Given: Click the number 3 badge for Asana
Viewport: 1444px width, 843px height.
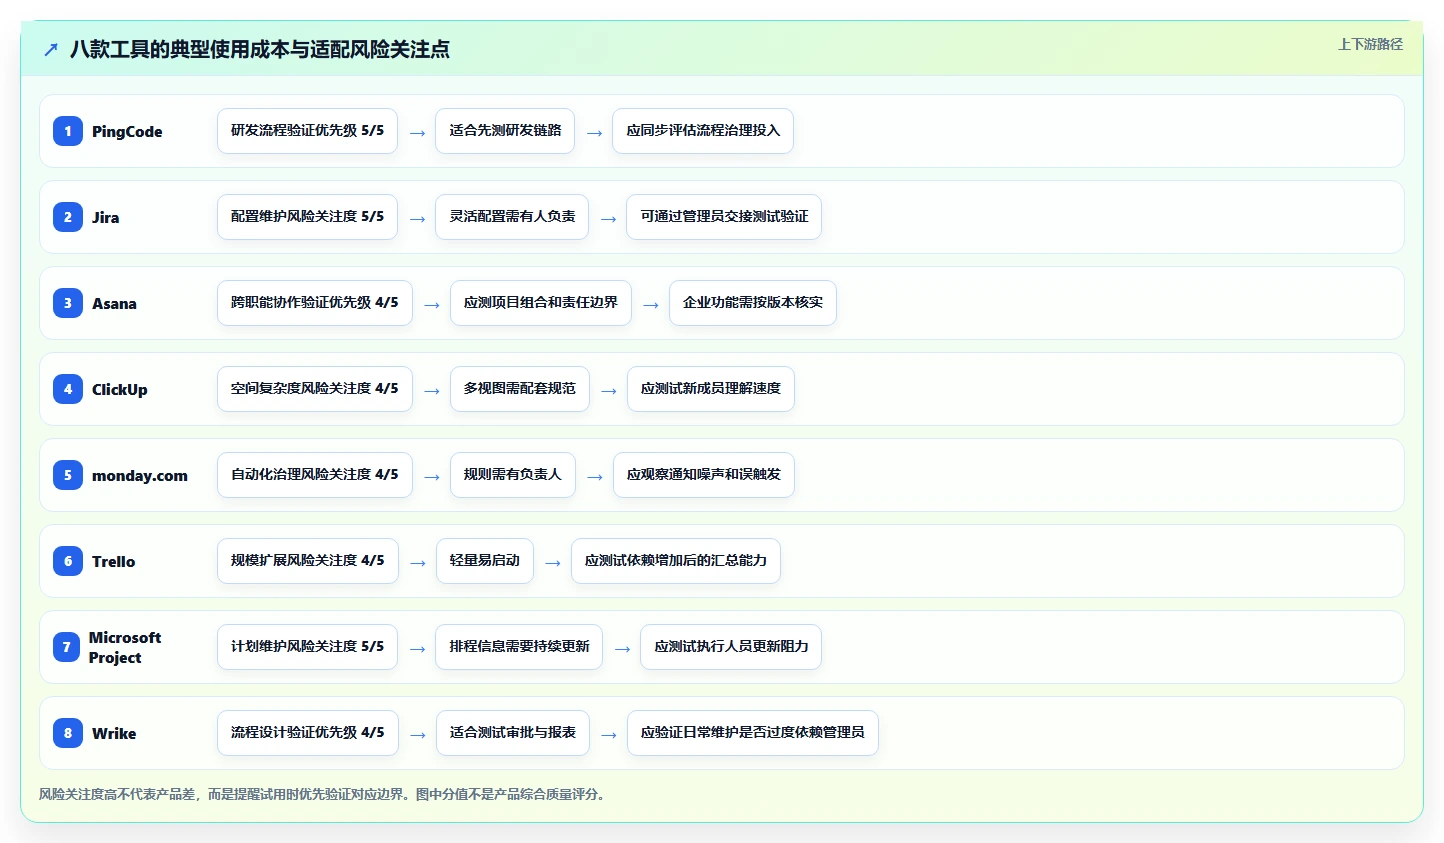Looking at the screenshot, I should click(68, 303).
